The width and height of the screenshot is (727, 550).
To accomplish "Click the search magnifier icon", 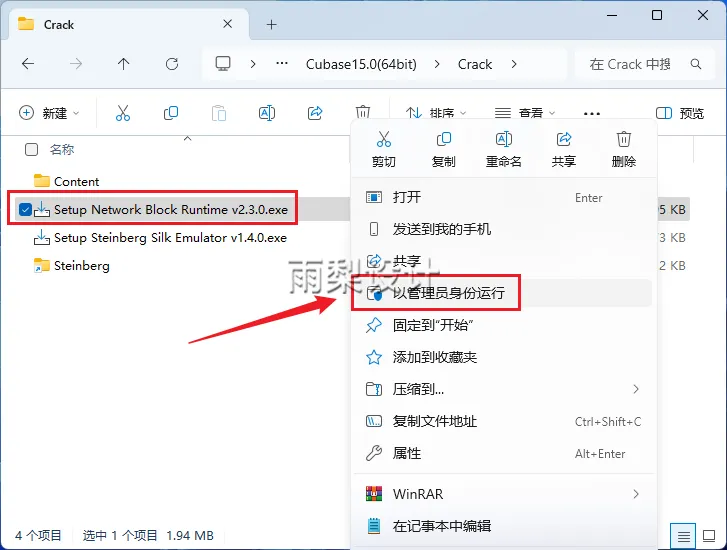I will (695, 64).
